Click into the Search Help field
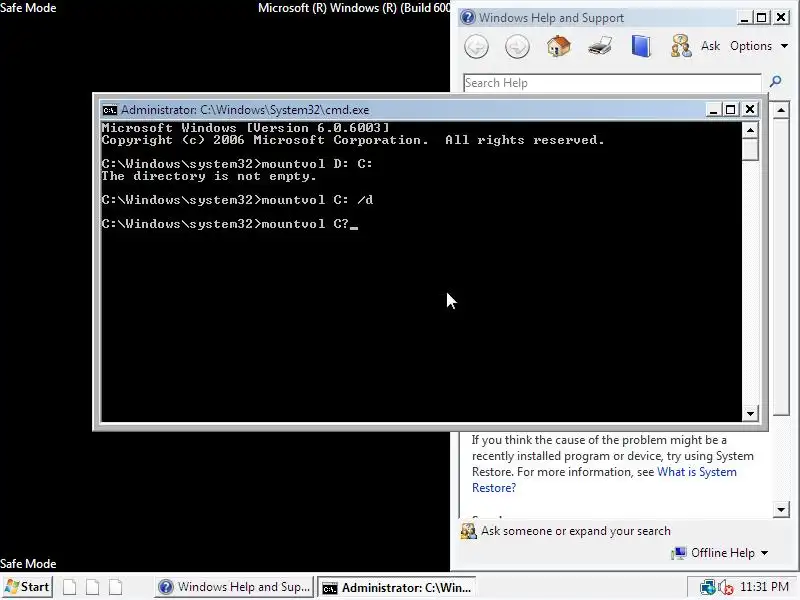The width and height of the screenshot is (800, 600). point(612,83)
